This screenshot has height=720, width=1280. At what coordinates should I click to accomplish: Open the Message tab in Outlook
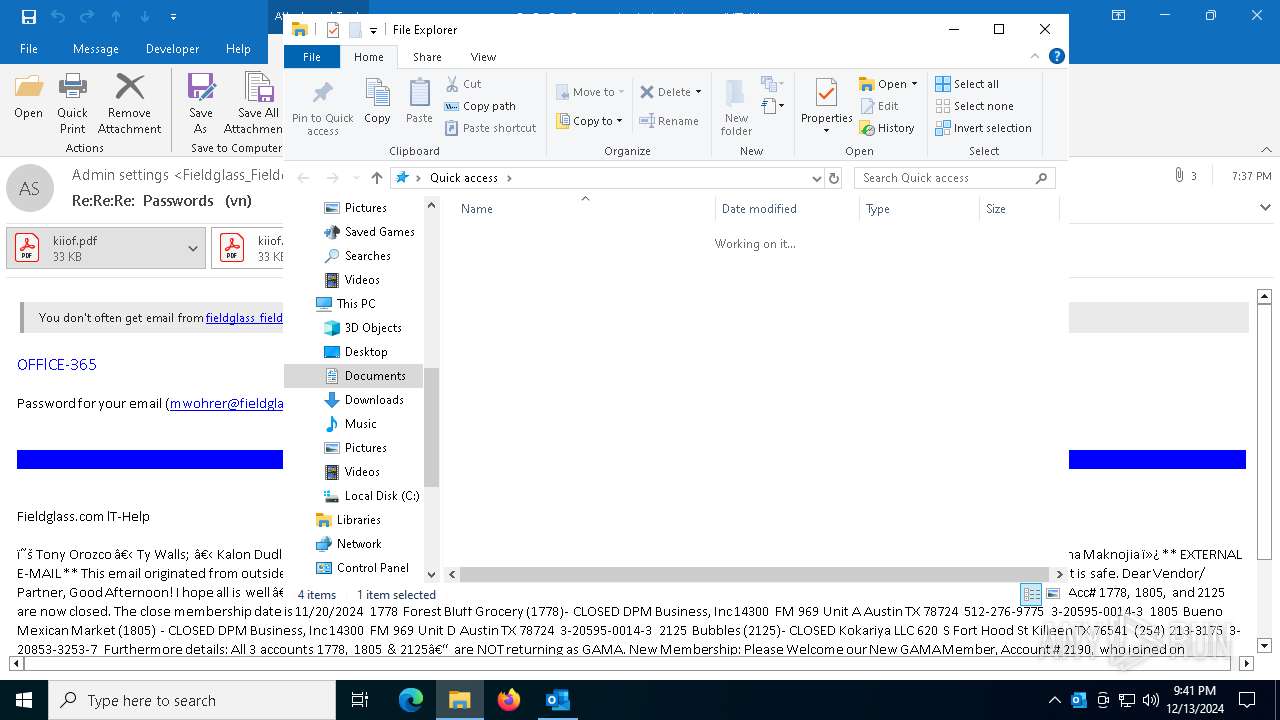[x=96, y=49]
